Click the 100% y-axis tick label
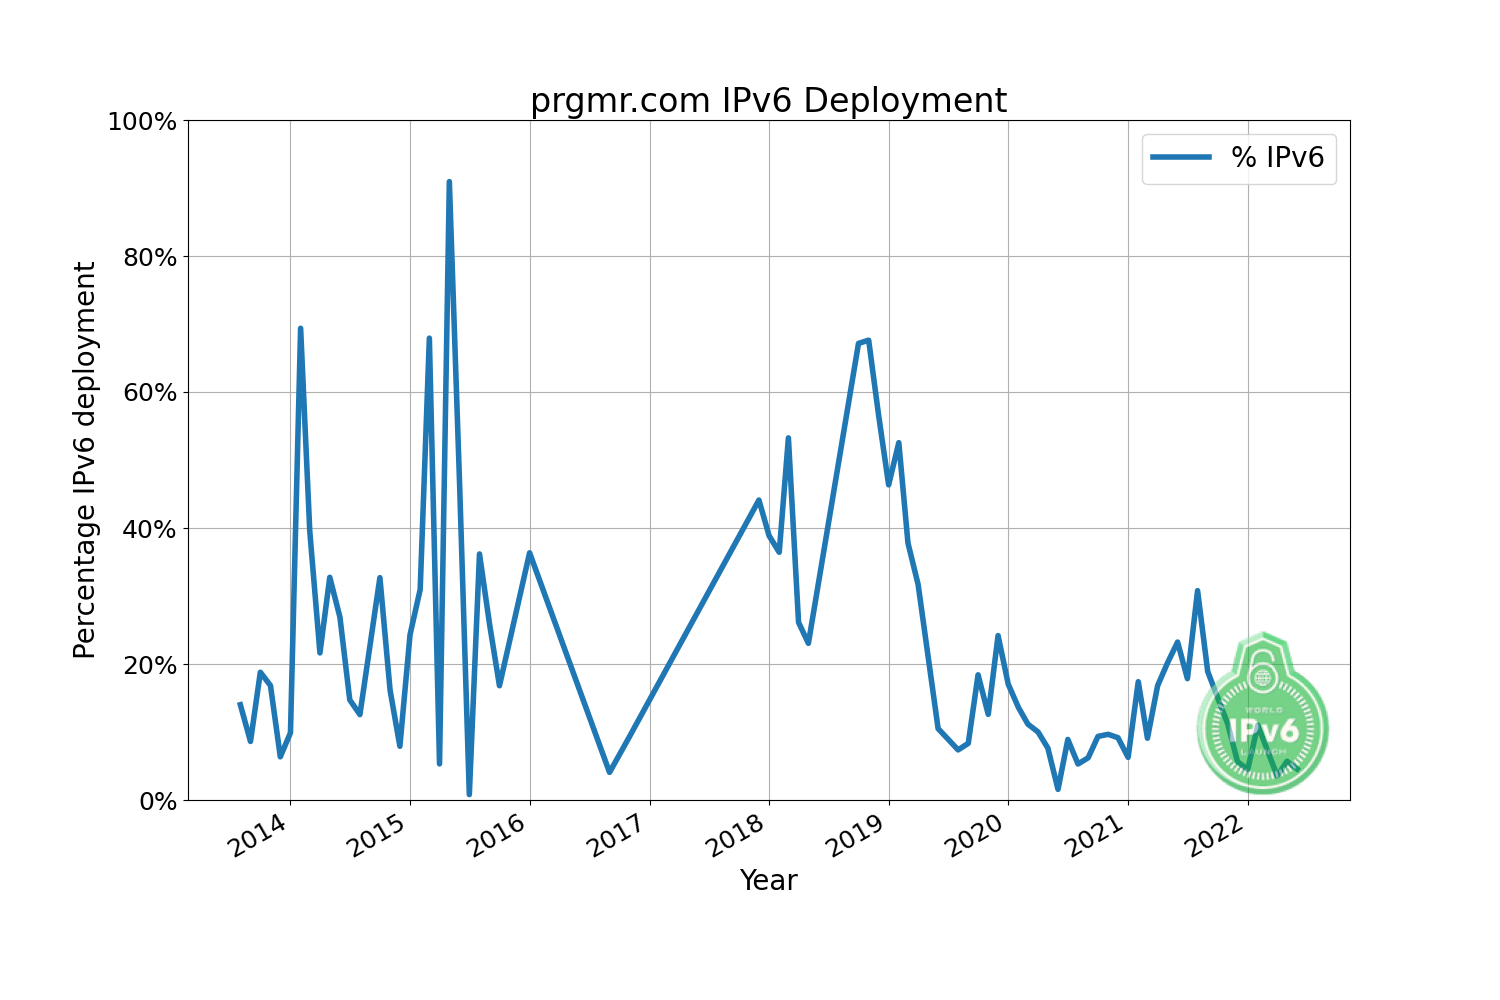This screenshot has width=1500, height=1000. point(141,122)
